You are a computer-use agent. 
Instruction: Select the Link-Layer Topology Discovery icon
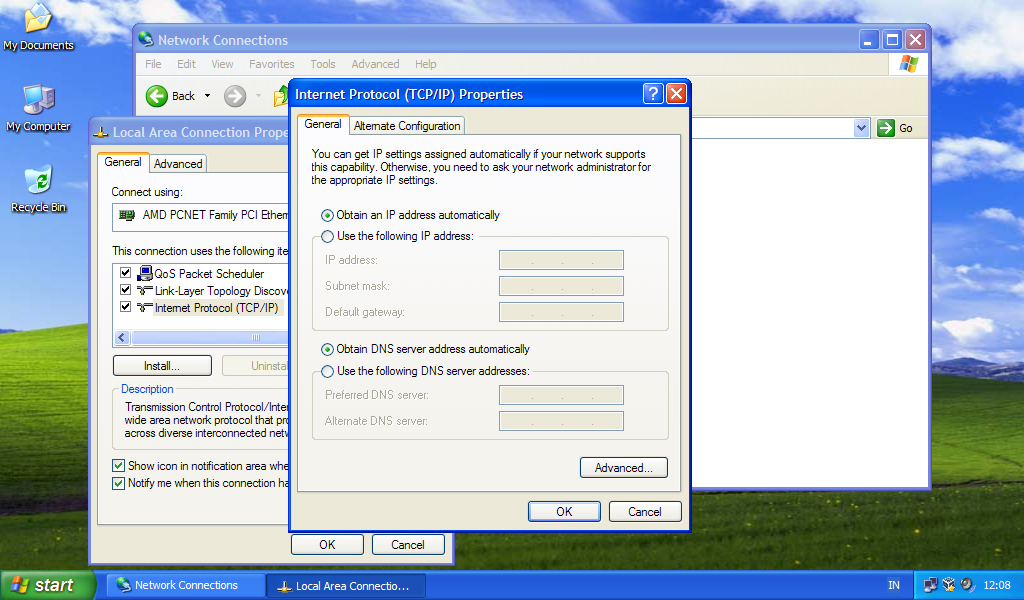coord(145,291)
